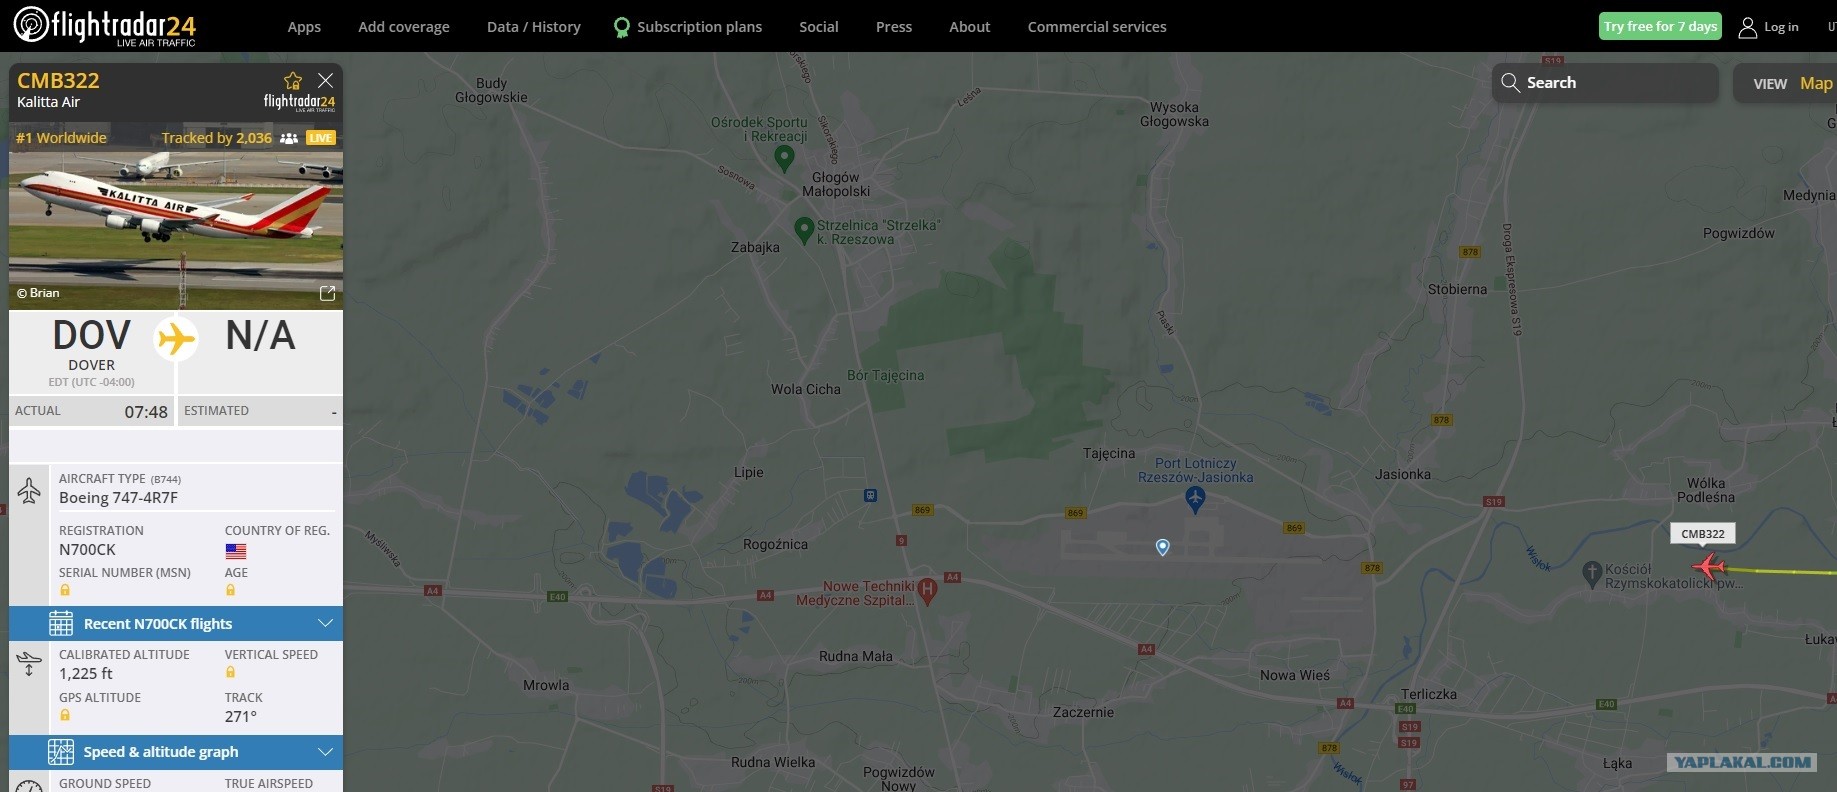This screenshot has height=792, width=1837.
Task: Click the locked Vertical Speed padlock icon
Action: 230,672
